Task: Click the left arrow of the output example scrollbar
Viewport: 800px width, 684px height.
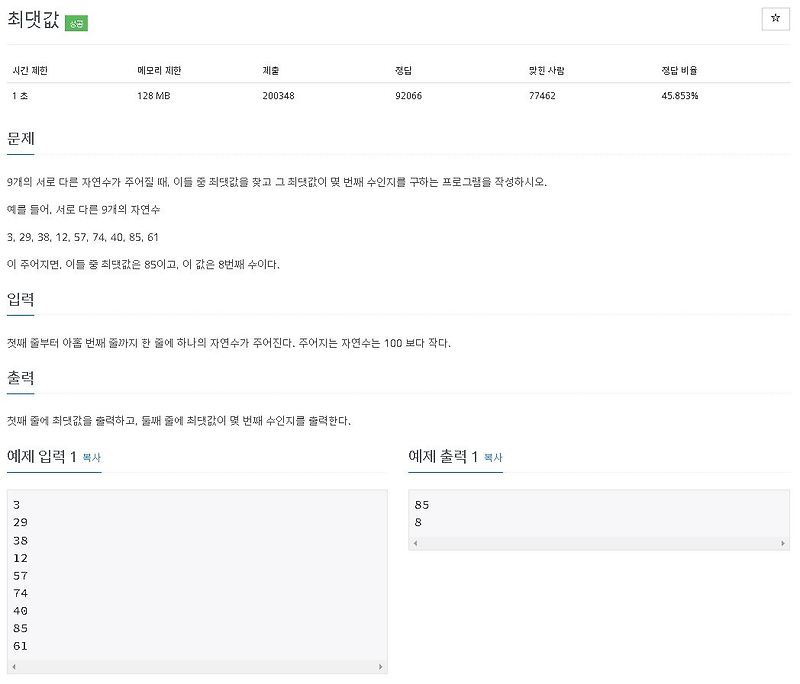Action: [x=413, y=542]
